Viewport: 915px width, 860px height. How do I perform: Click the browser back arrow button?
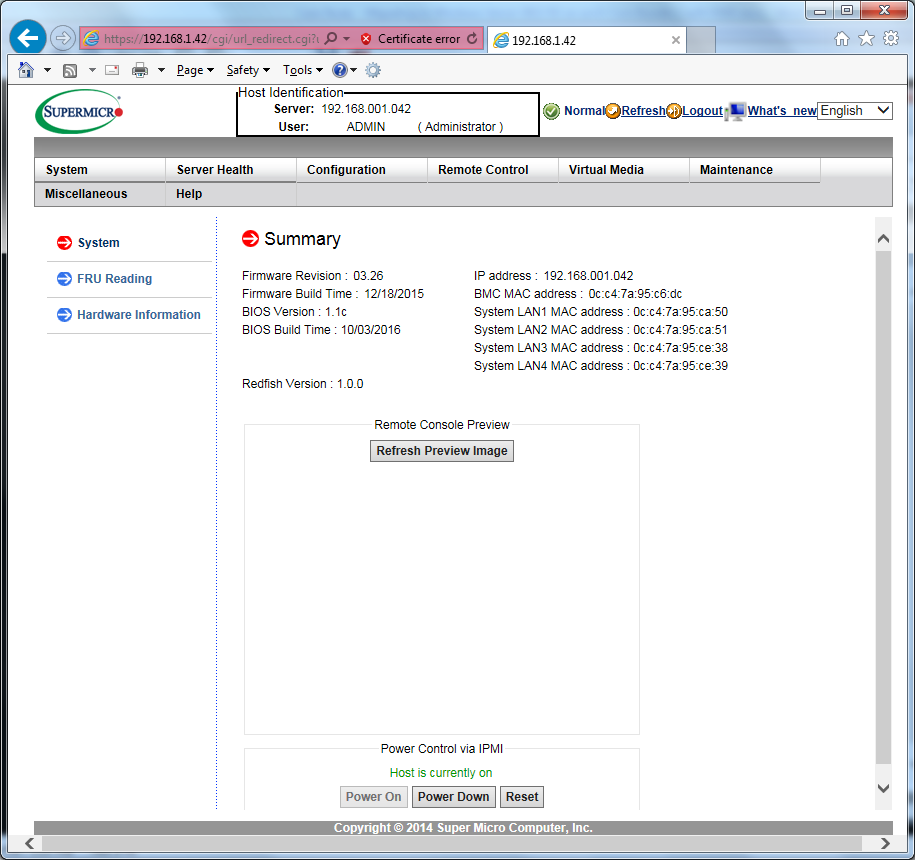coord(27,39)
